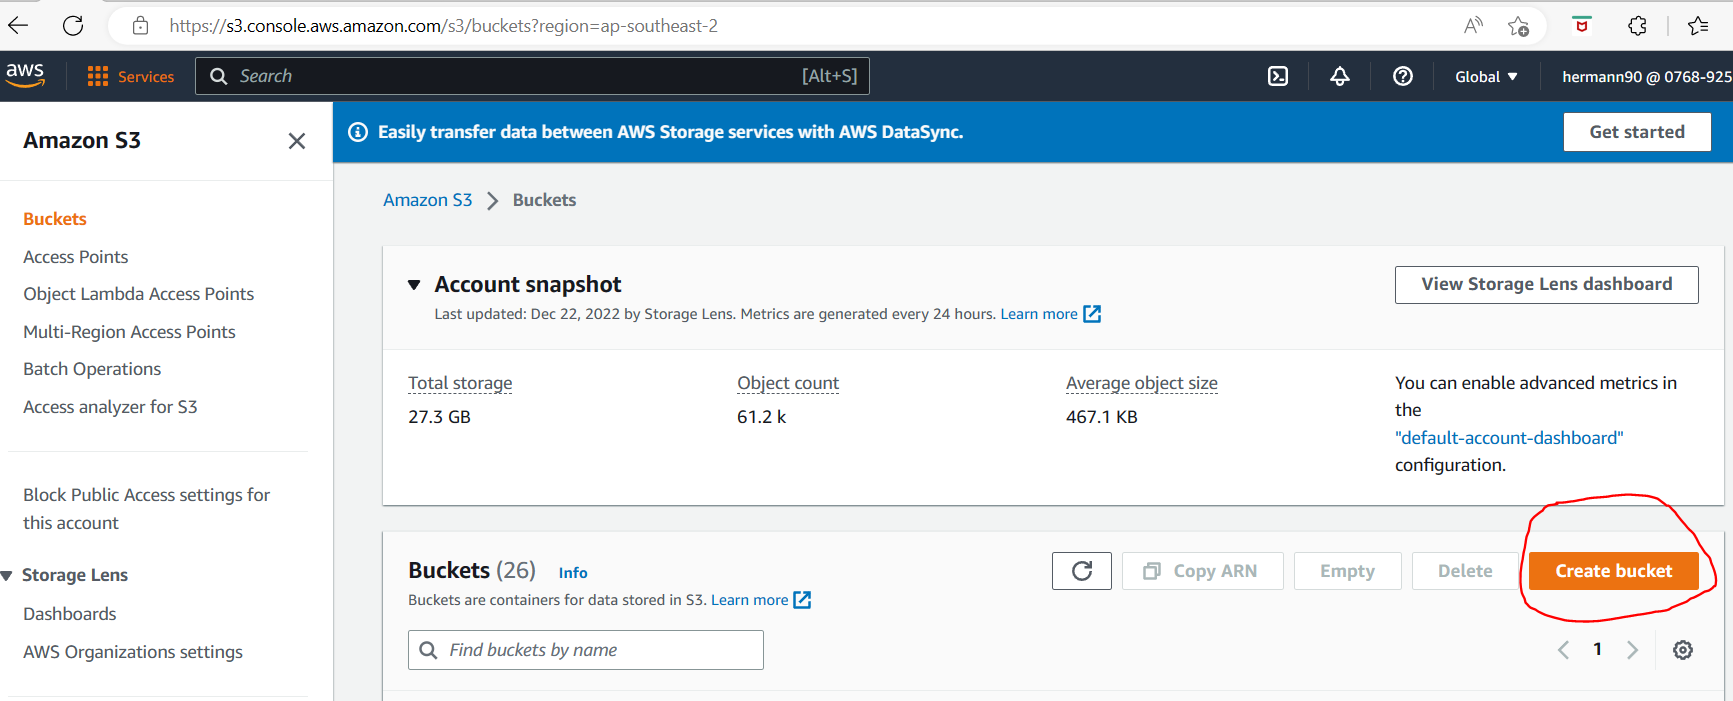Open Learn more link under Buckets description

tap(761, 600)
